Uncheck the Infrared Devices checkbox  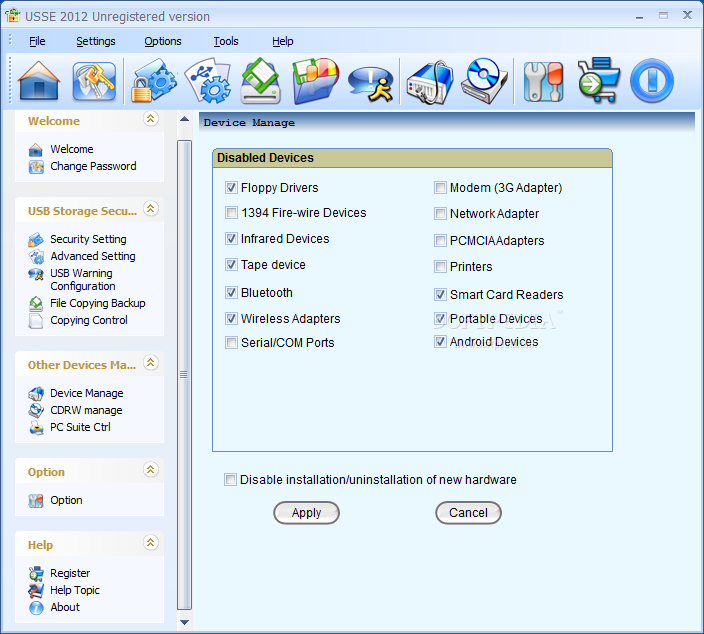[231, 238]
